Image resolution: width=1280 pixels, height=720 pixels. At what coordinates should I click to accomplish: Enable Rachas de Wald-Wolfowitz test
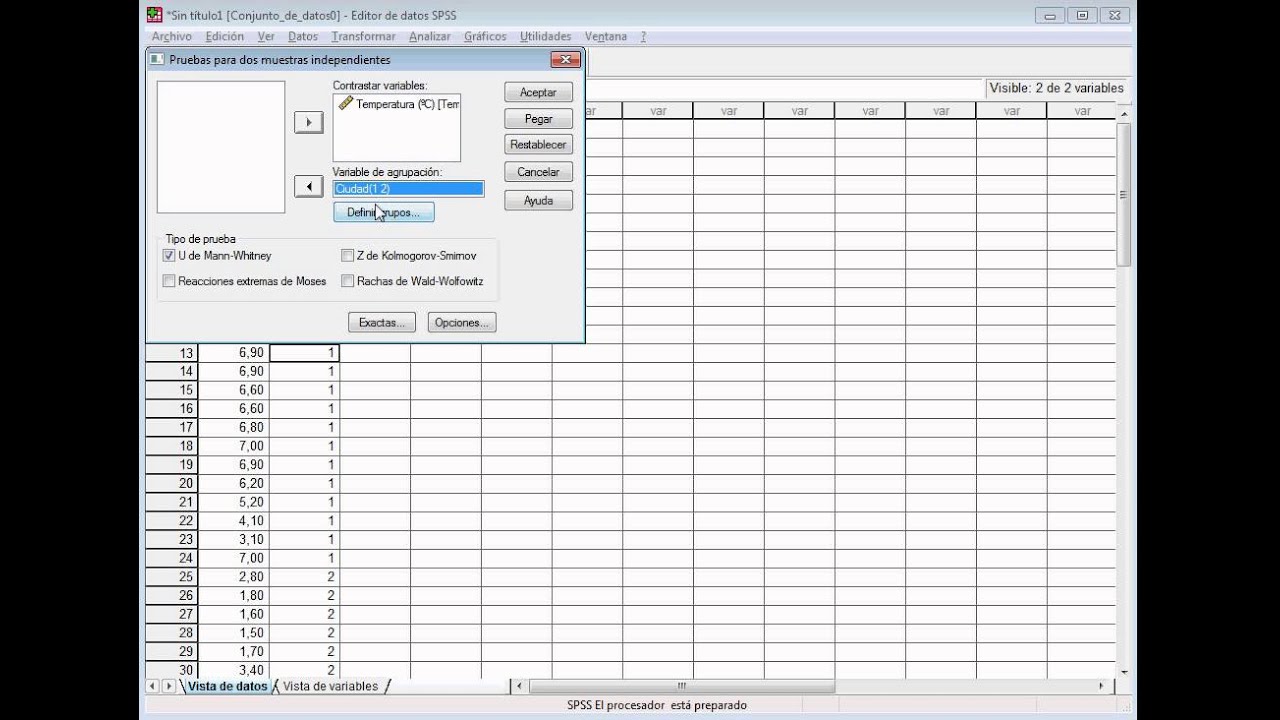pyautogui.click(x=347, y=281)
